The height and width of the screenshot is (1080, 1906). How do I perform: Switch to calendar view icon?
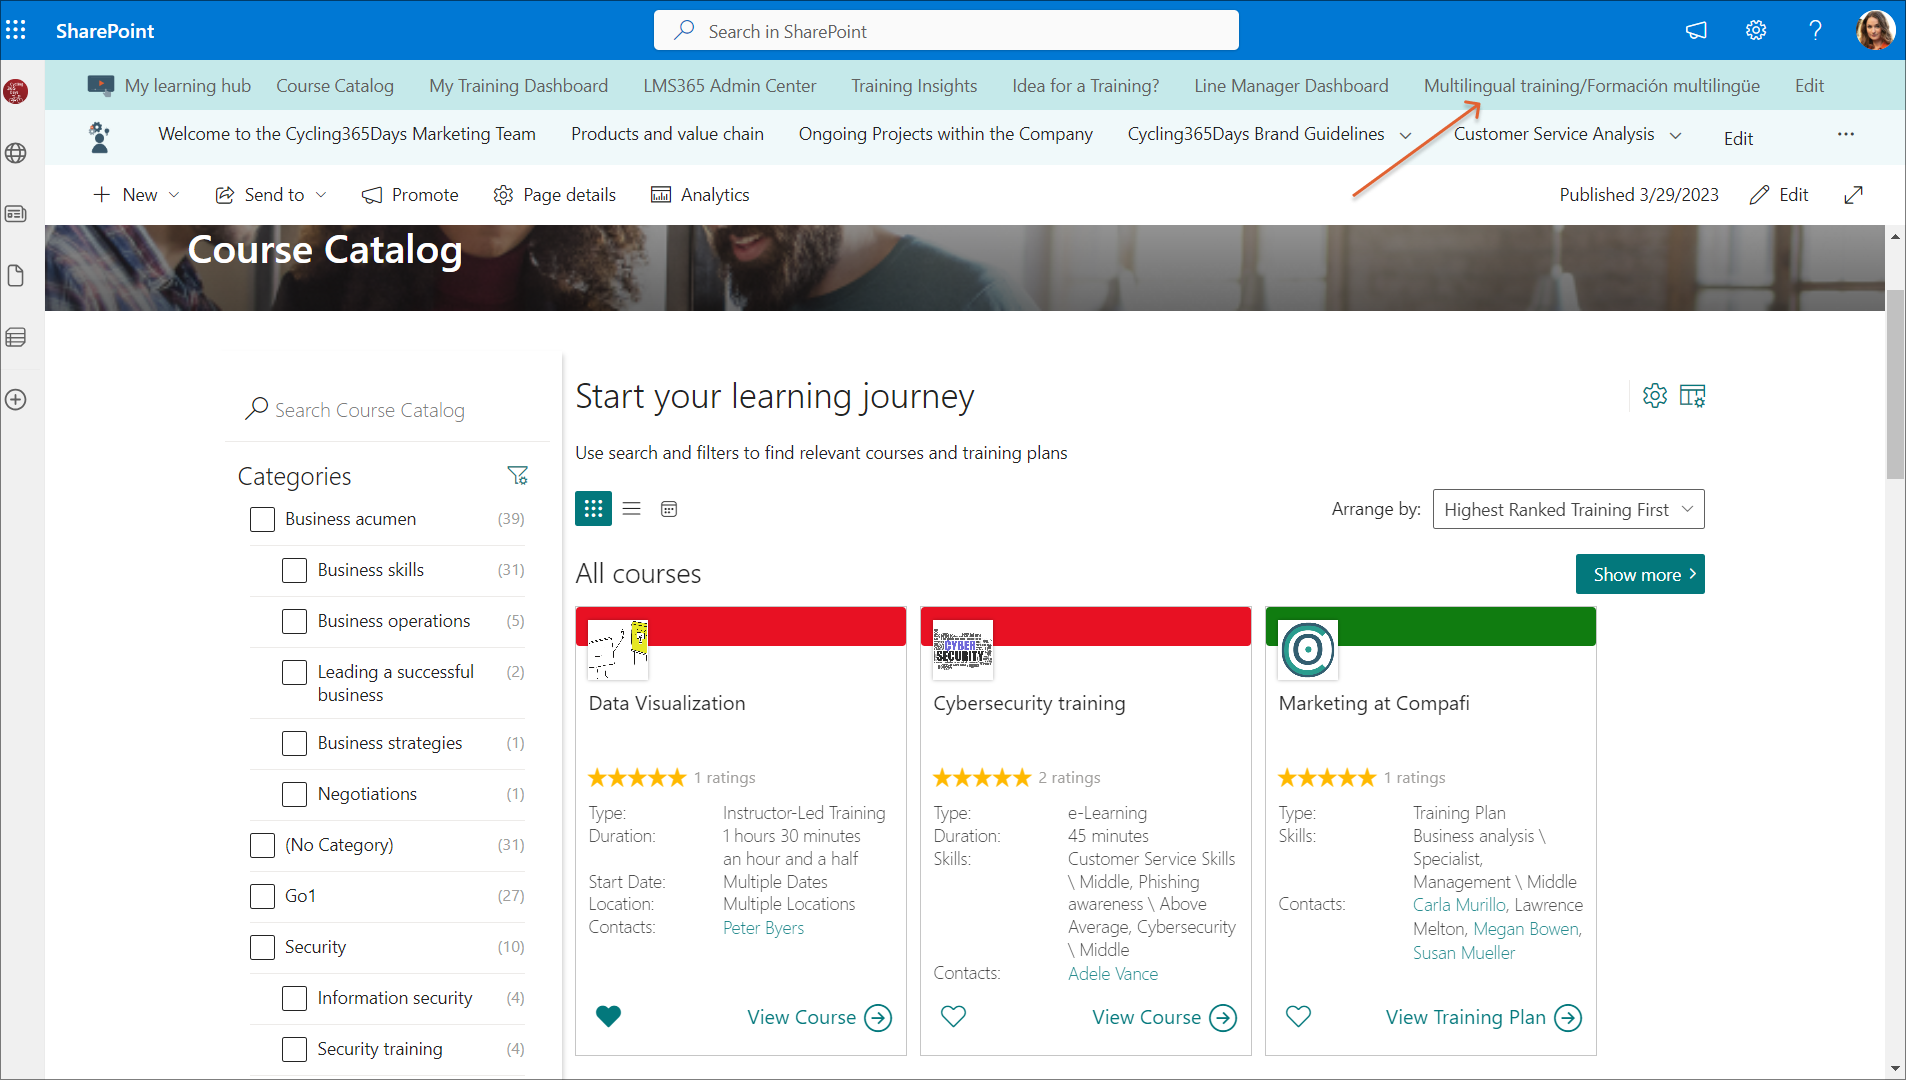pyautogui.click(x=669, y=509)
